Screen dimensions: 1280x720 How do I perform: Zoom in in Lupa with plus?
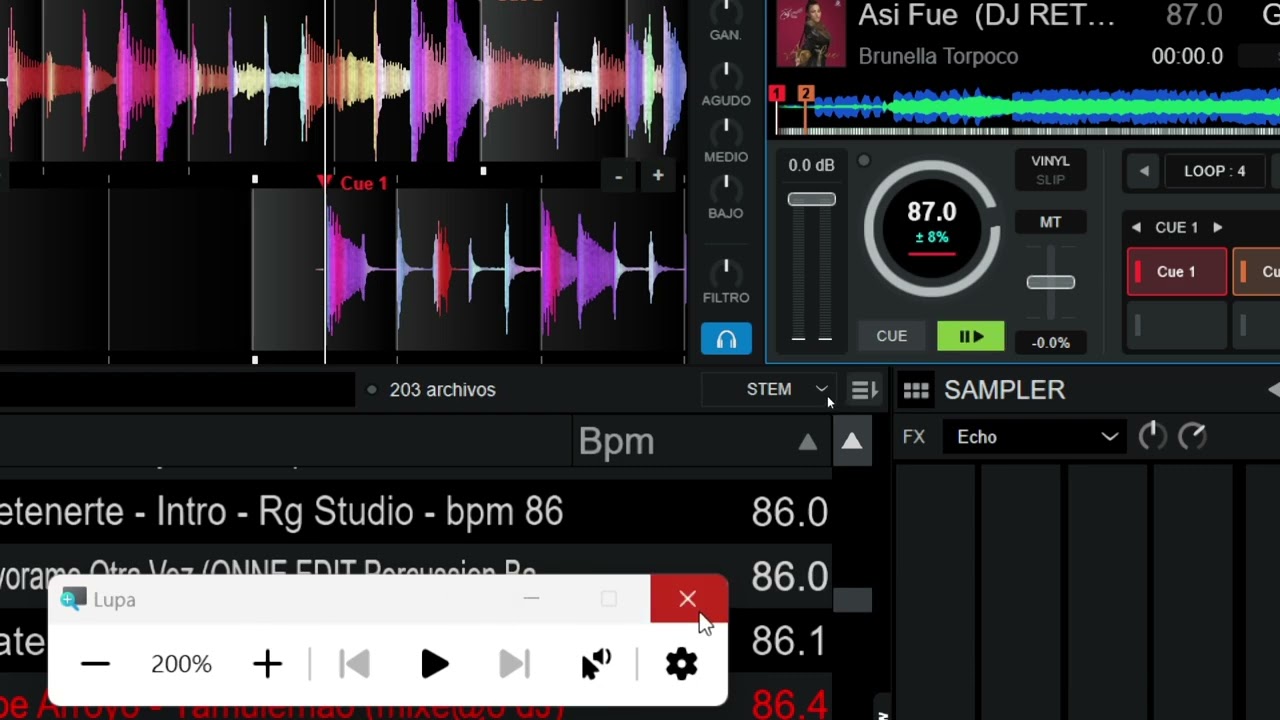(267, 664)
